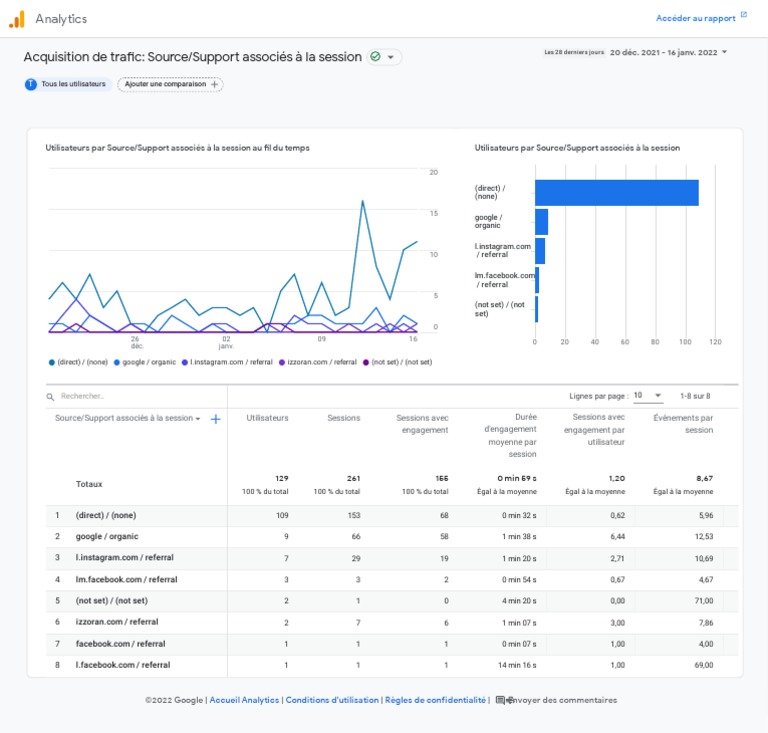Click the search magnifier icon in table
Screen dimensions: 768x733
[50, 397]
